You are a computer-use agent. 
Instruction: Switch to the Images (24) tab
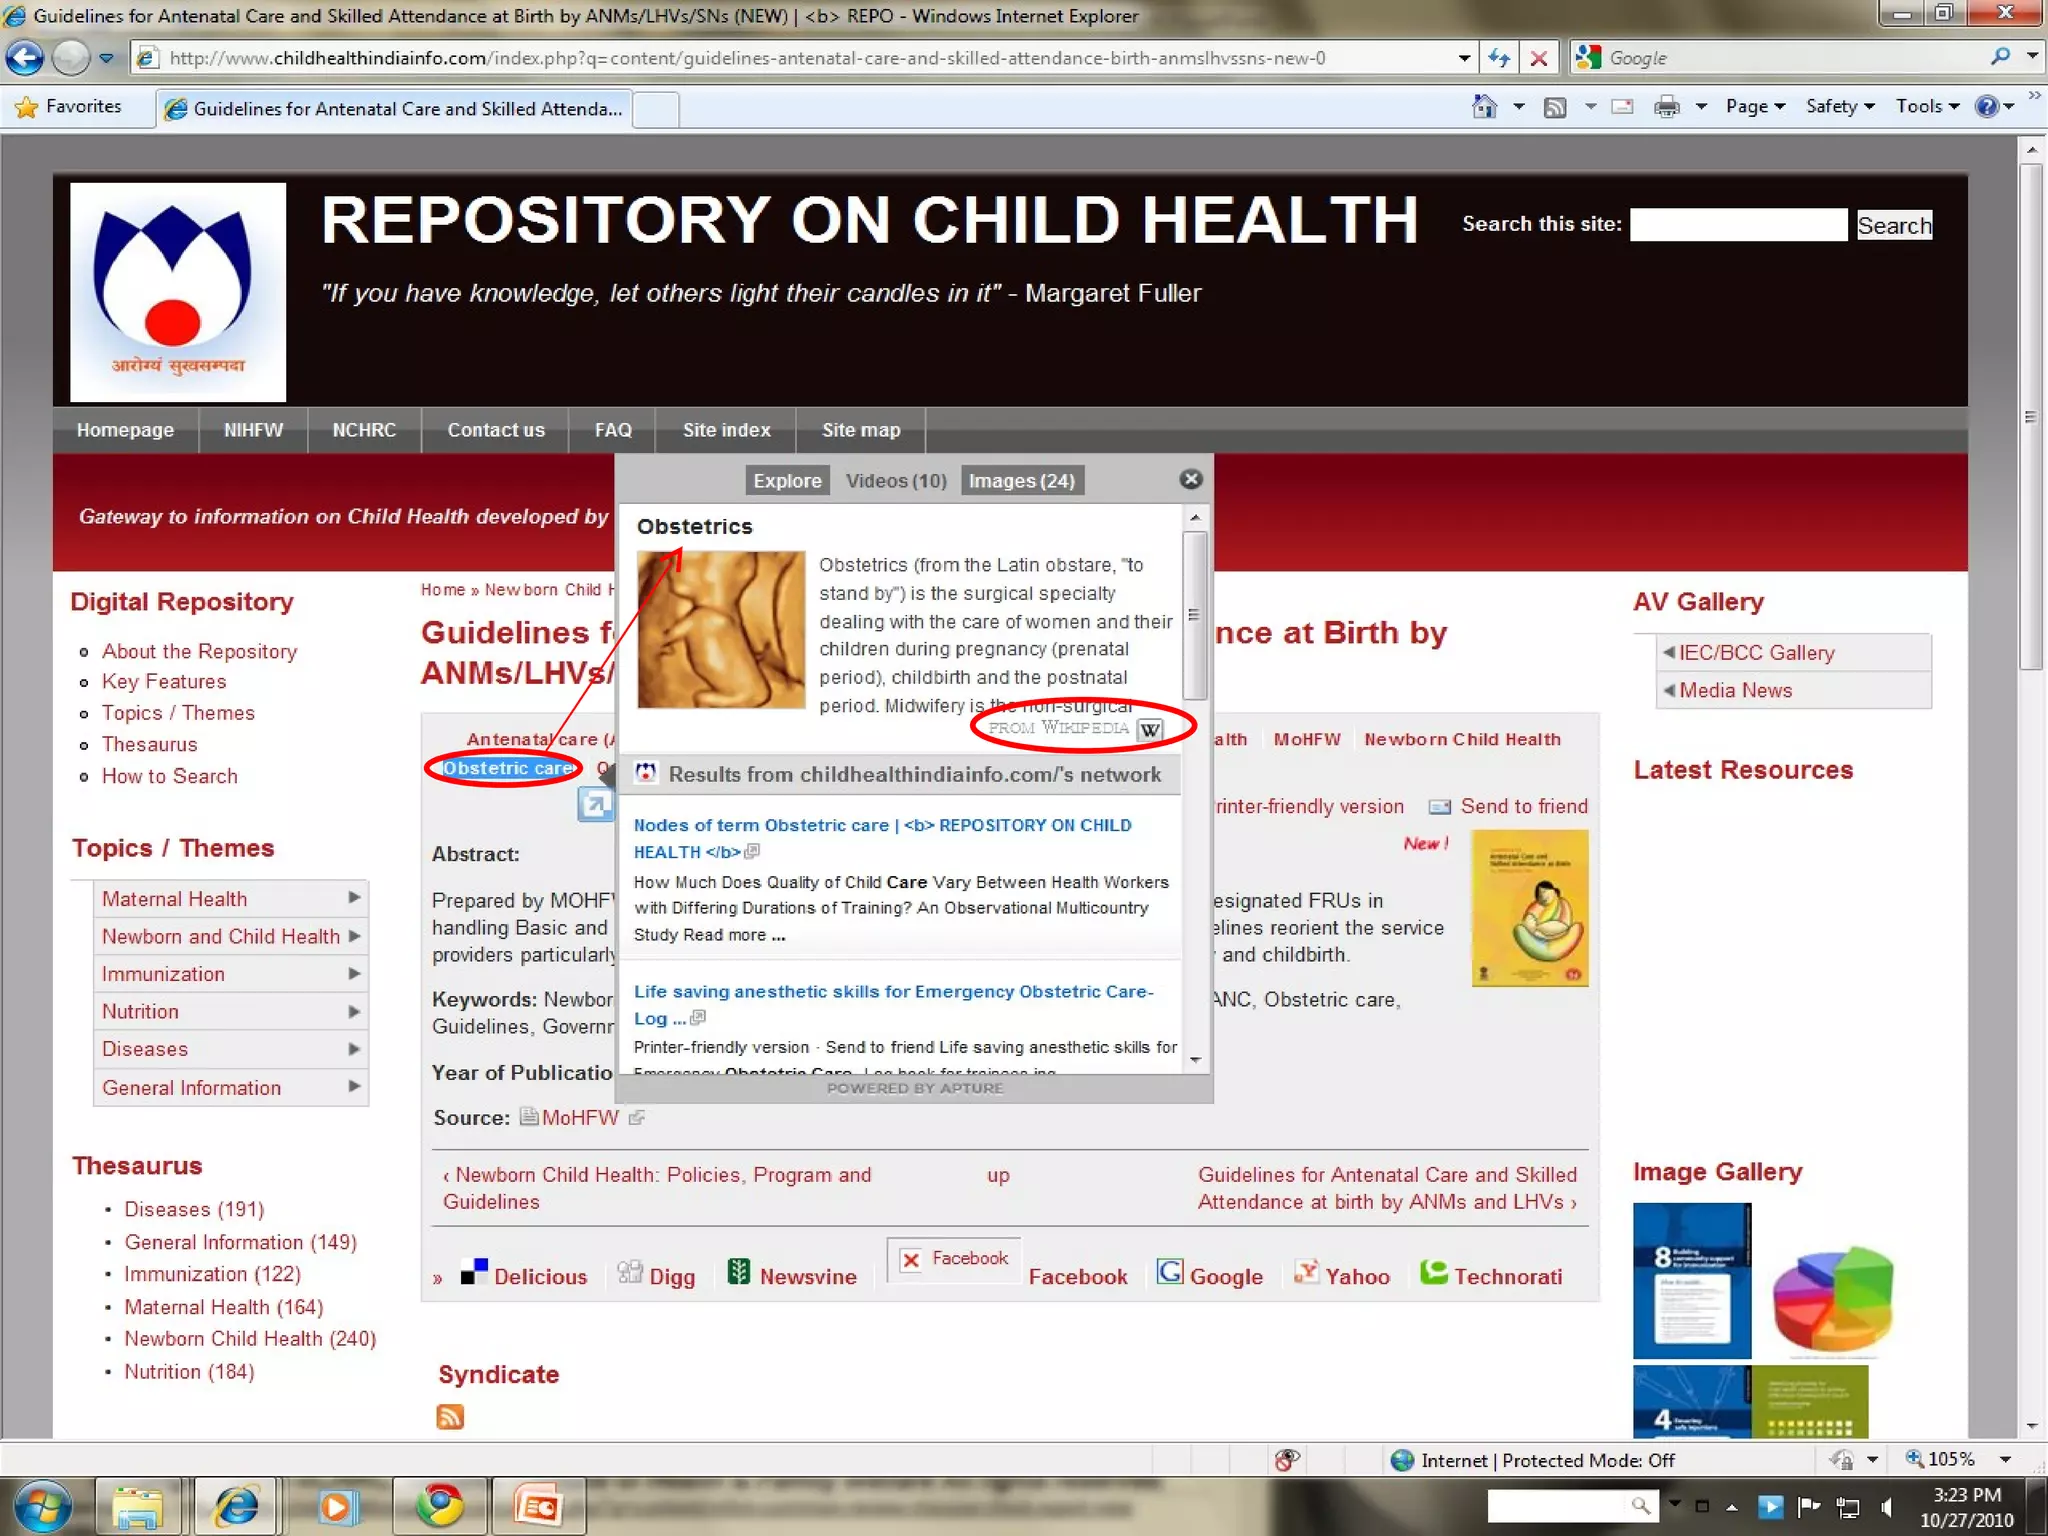coord(1021,481)
